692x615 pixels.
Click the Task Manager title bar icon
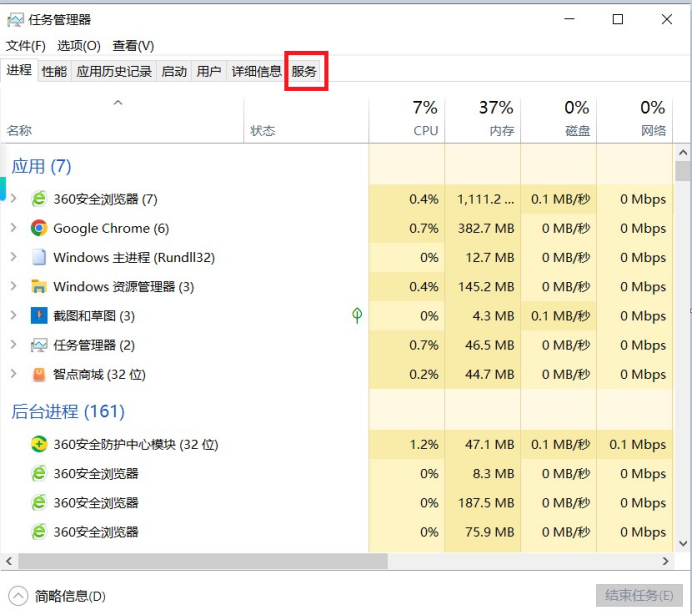pos(15,20)
